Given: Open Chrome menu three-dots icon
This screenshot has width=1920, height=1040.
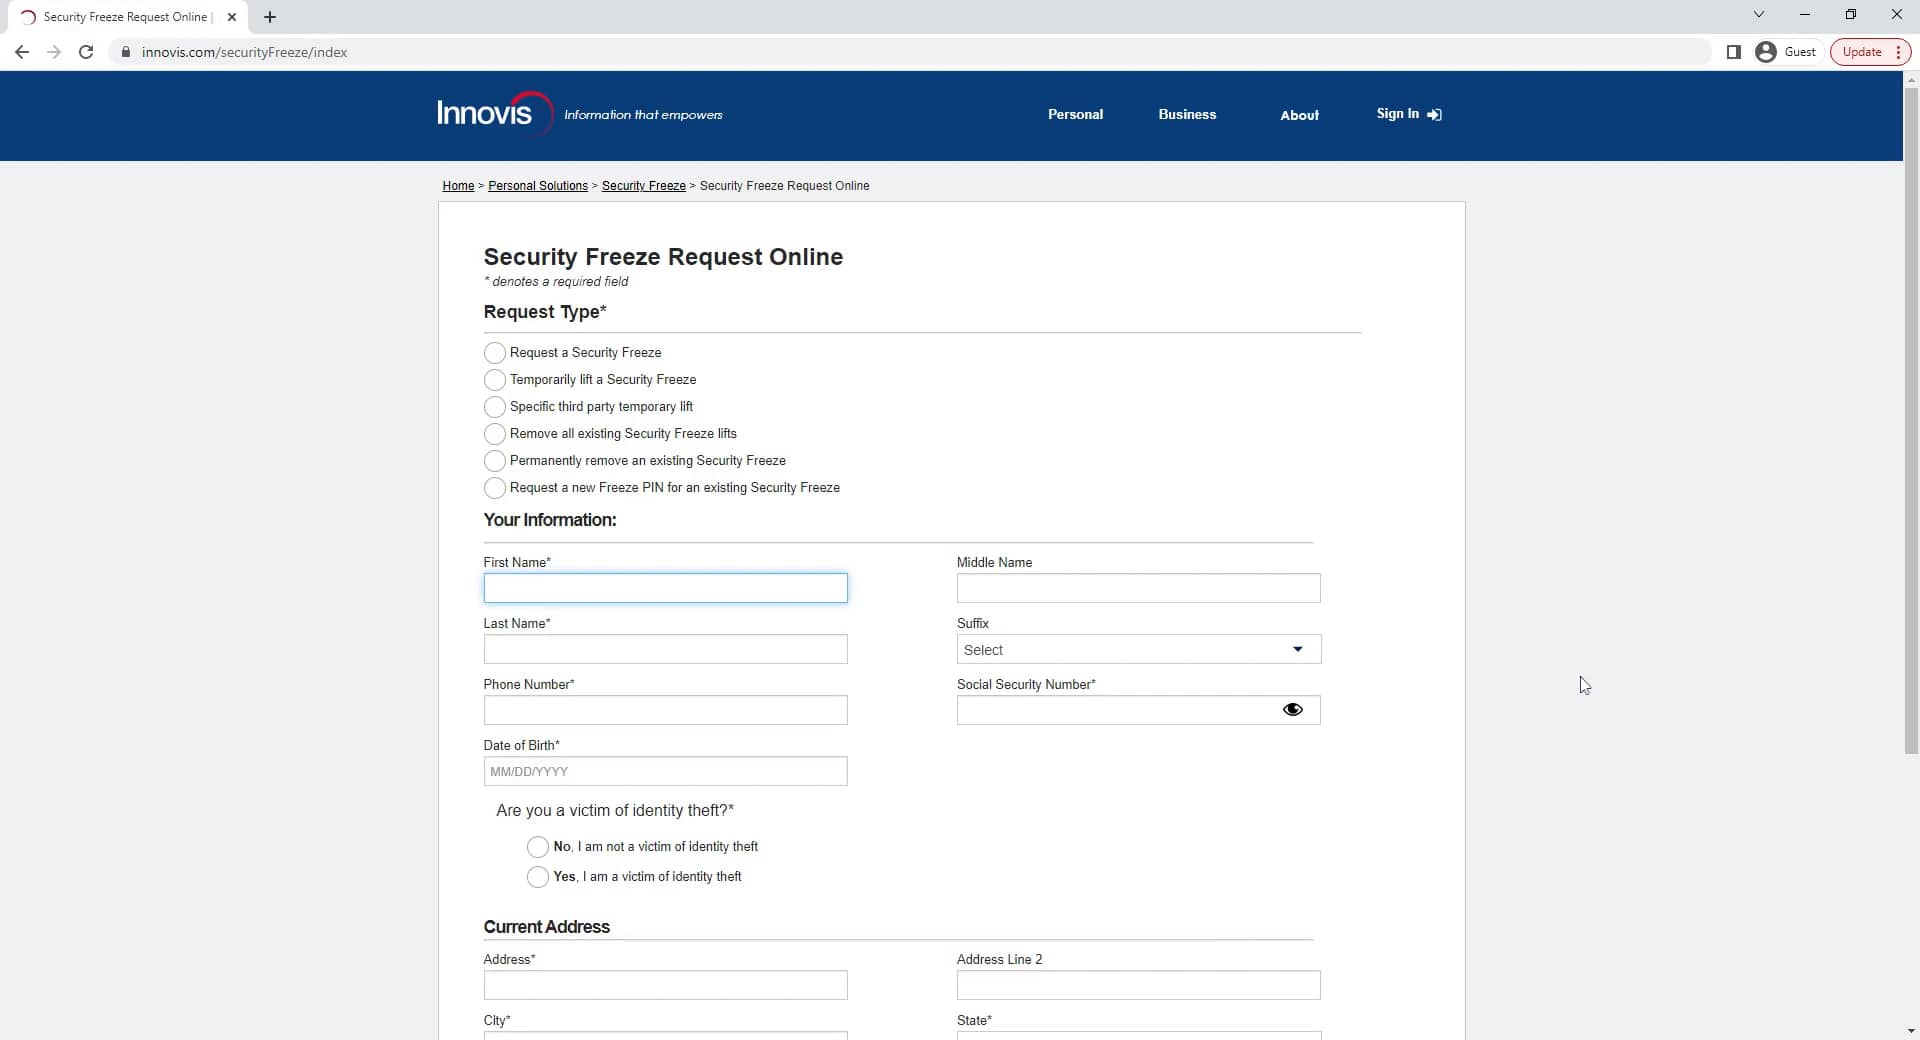Looking at the screenshot, I should click(1898, 52).
